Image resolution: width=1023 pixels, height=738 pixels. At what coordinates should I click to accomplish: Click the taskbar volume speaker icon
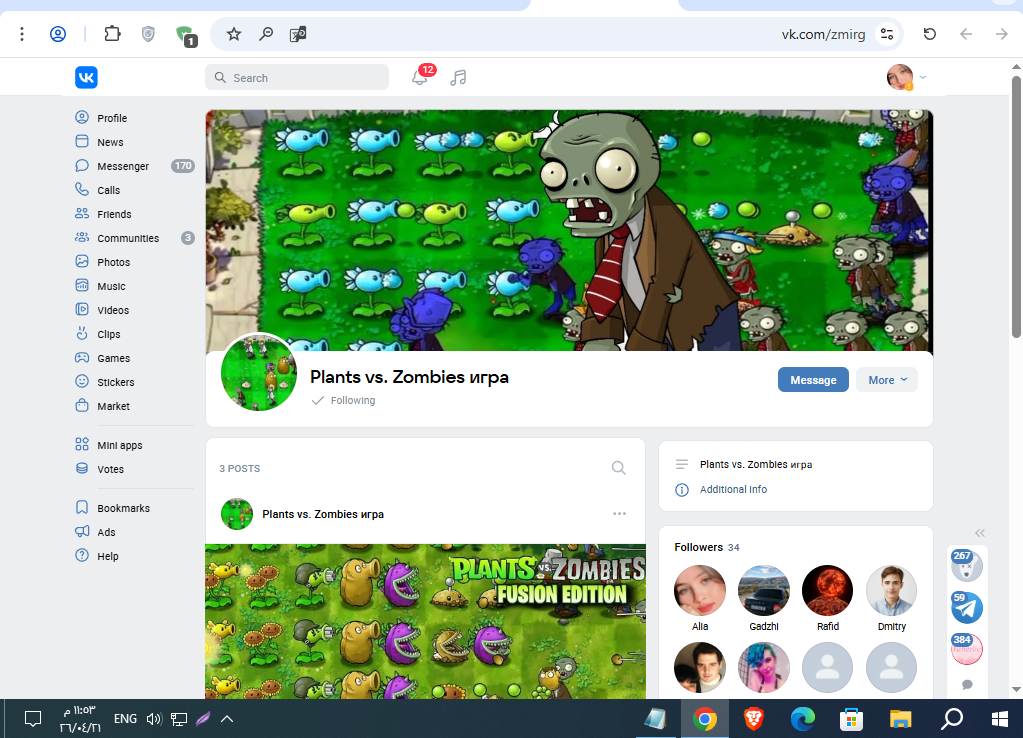click(154, 719)
